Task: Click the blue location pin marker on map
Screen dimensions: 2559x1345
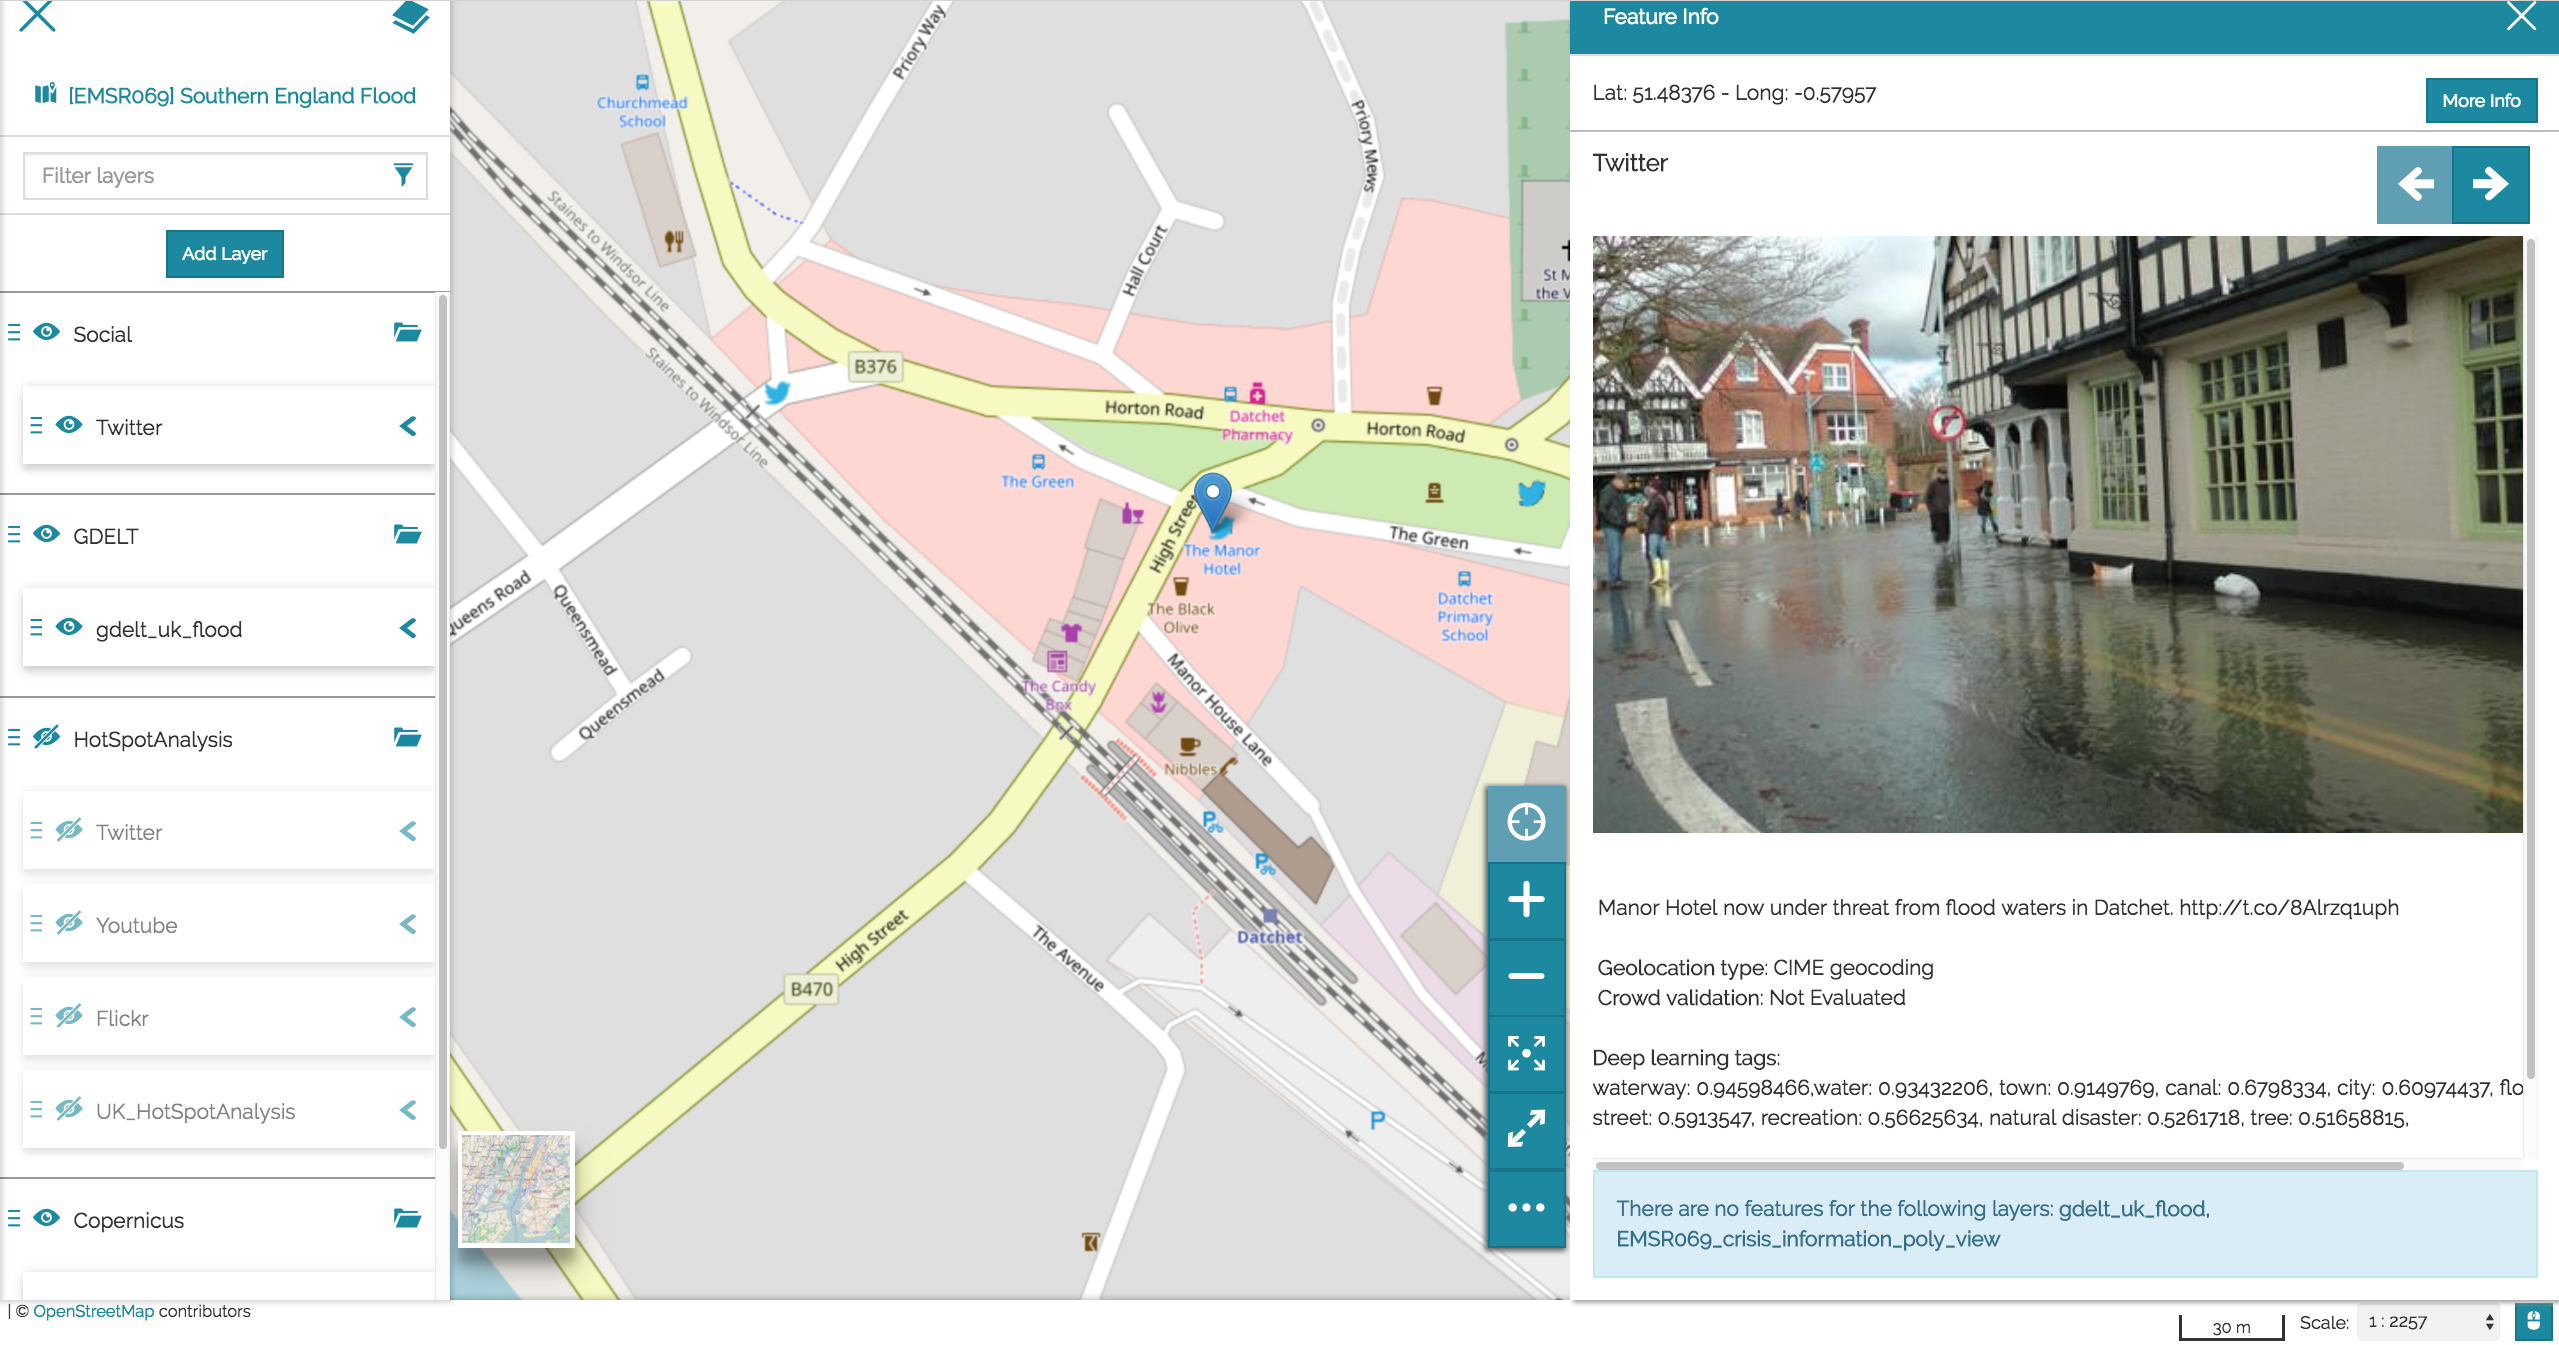Action: point(1213,500)
